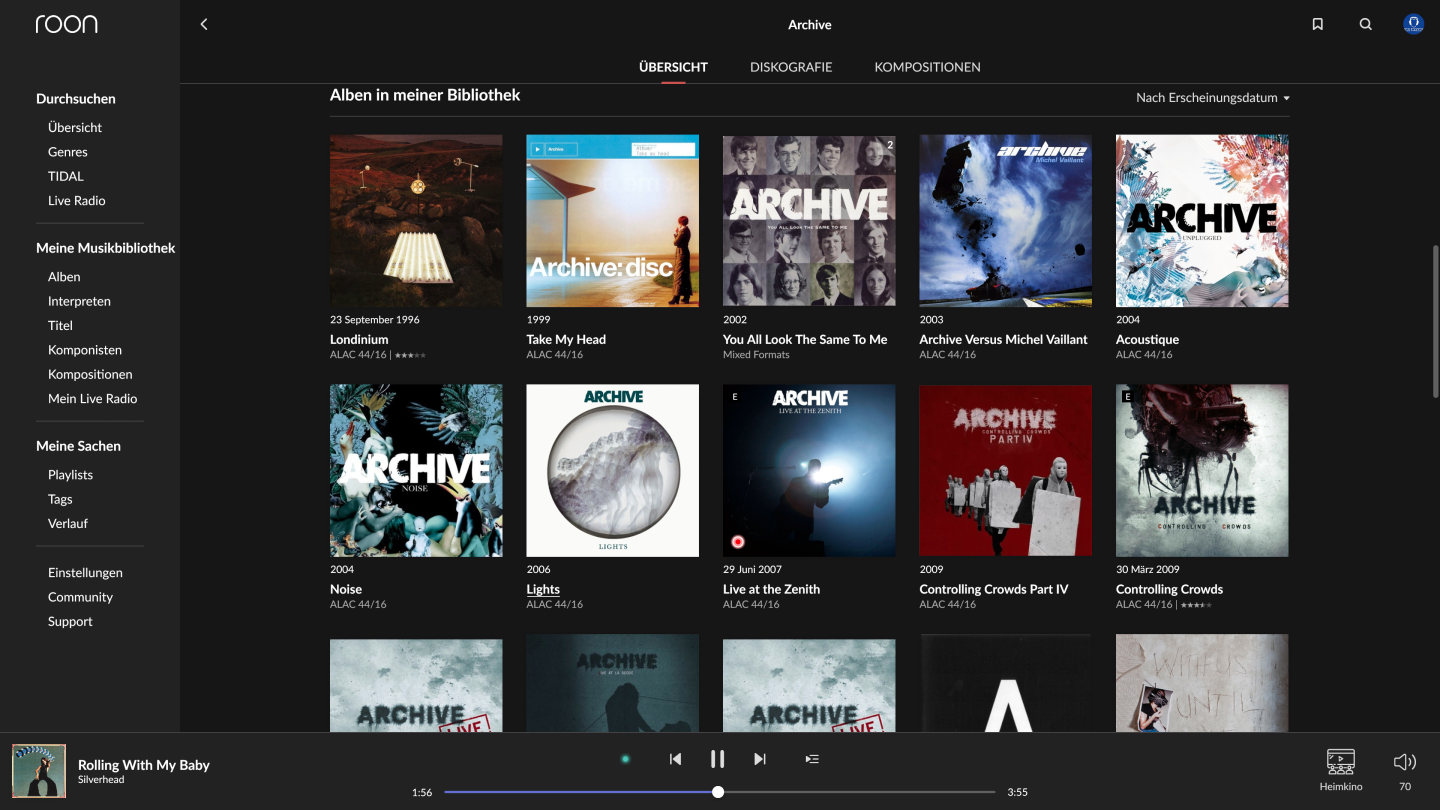Image resolution: width=1440 pixels, height=810 pixels.
Task: Open the Support link
Action: 70,622
